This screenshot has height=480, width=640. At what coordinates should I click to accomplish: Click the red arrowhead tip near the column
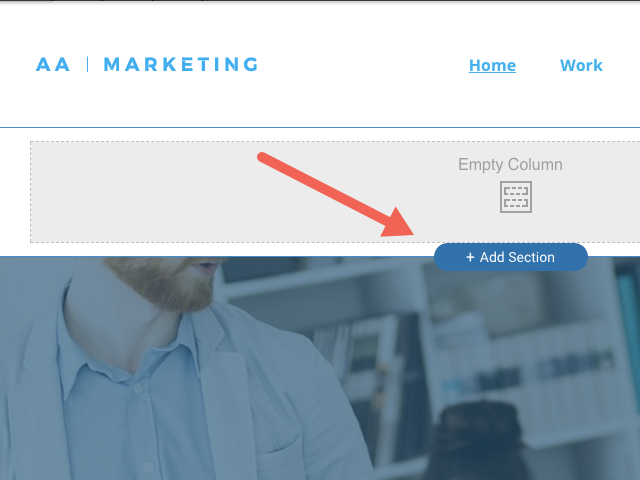(x=410, y=233)
